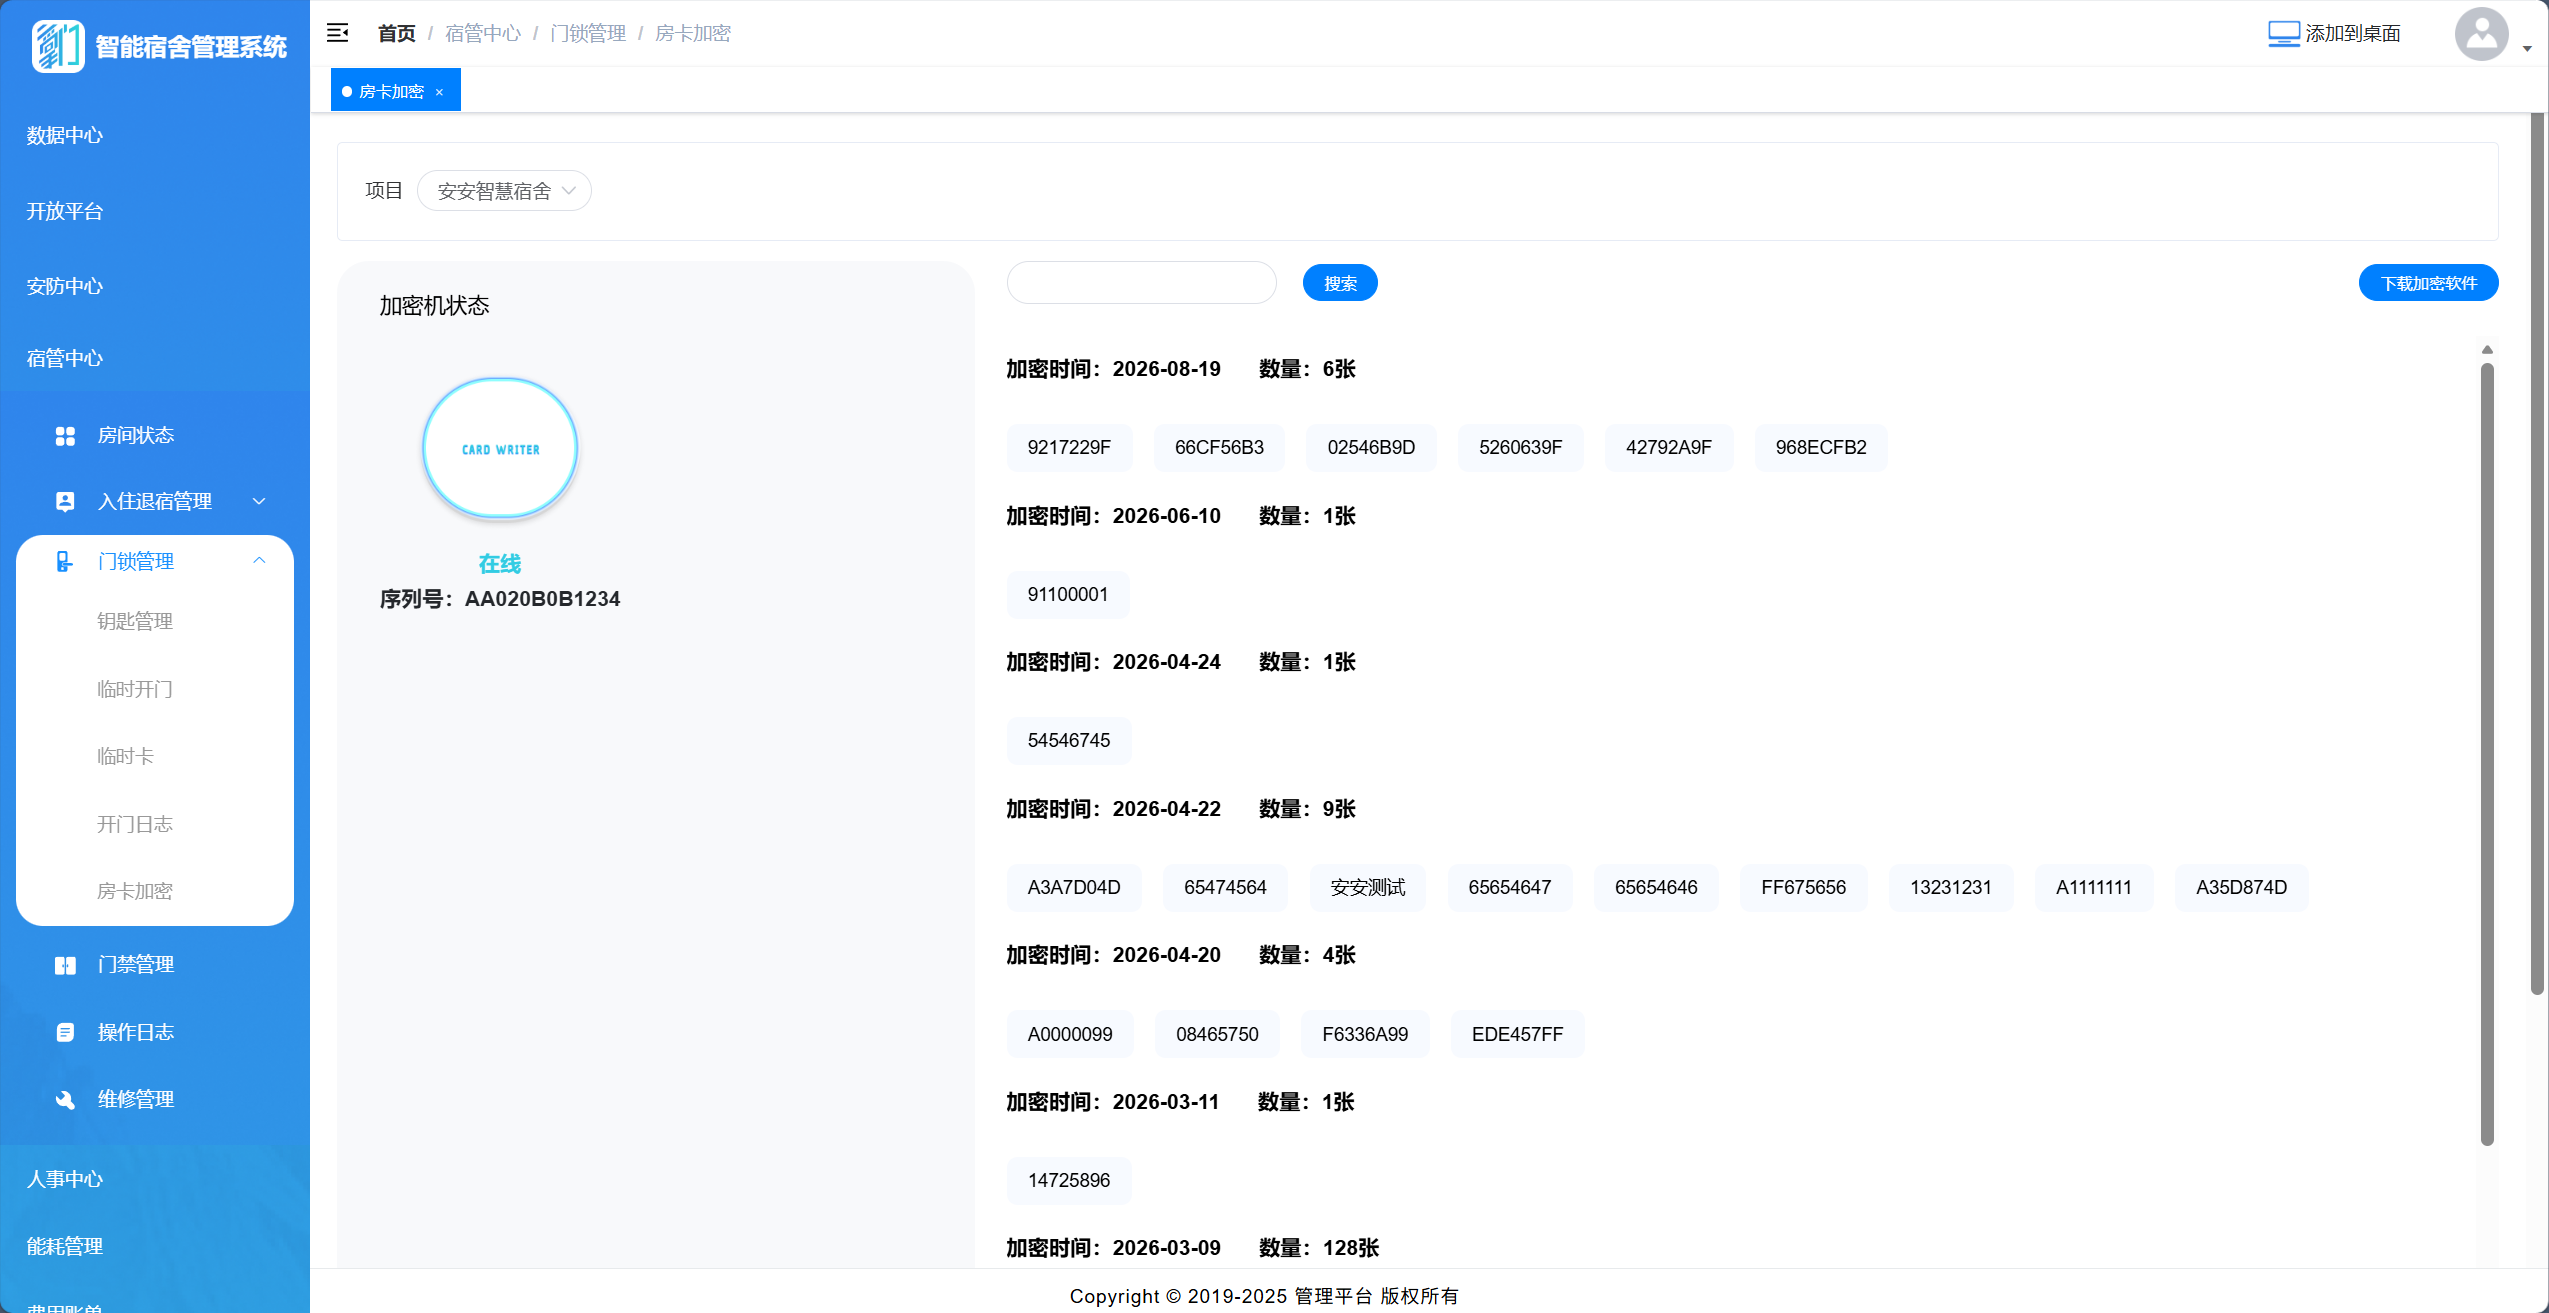The image size is (2549, 1313).
Task: Go to 首页 breadcrumb
Action: click(x=396, y=33)
